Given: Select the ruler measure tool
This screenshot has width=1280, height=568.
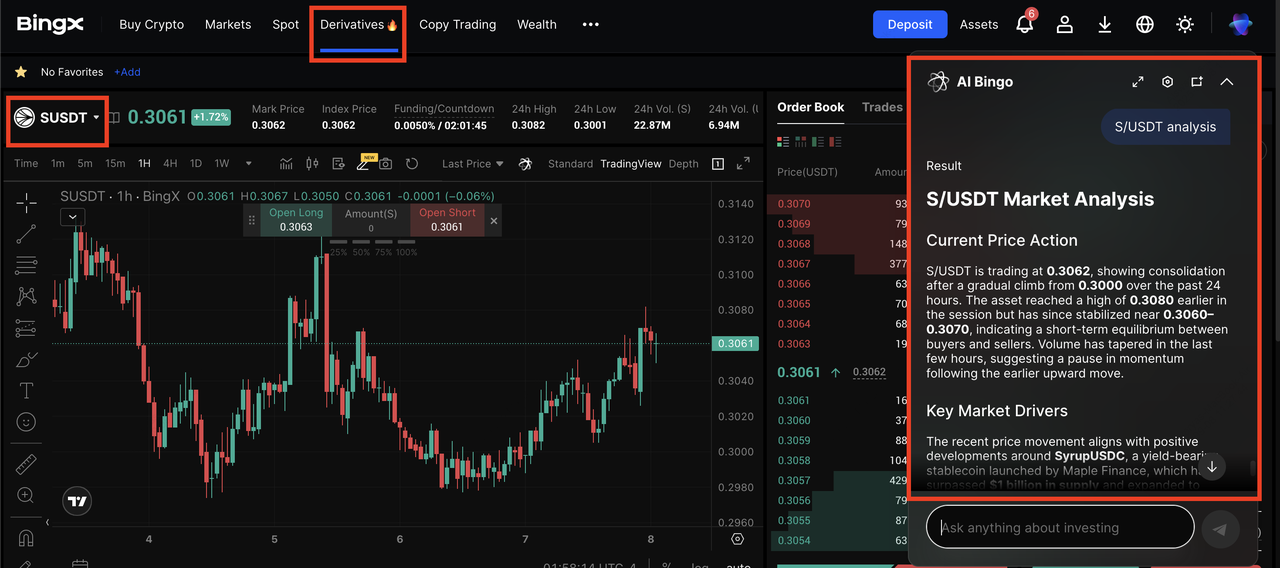Looking at the screenshot, I should pyautogui.click(x=26, y=465).
